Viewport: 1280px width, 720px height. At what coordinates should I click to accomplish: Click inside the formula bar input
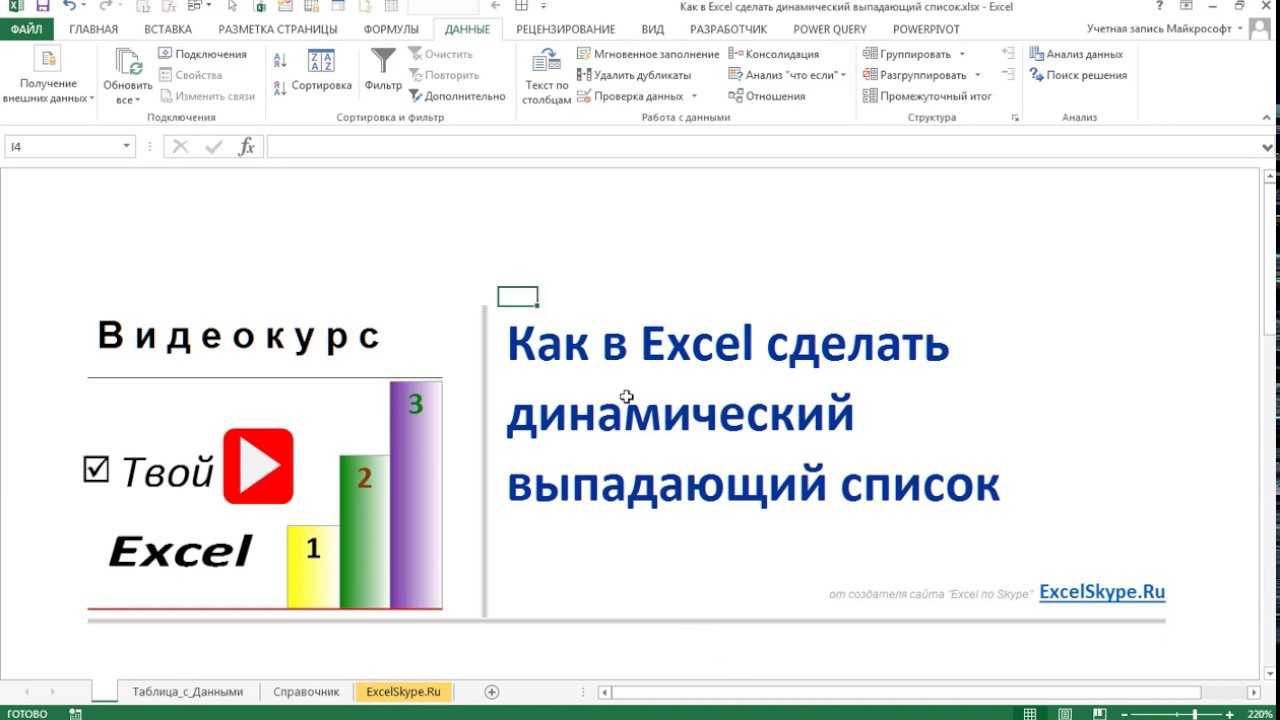coord(762,147)
